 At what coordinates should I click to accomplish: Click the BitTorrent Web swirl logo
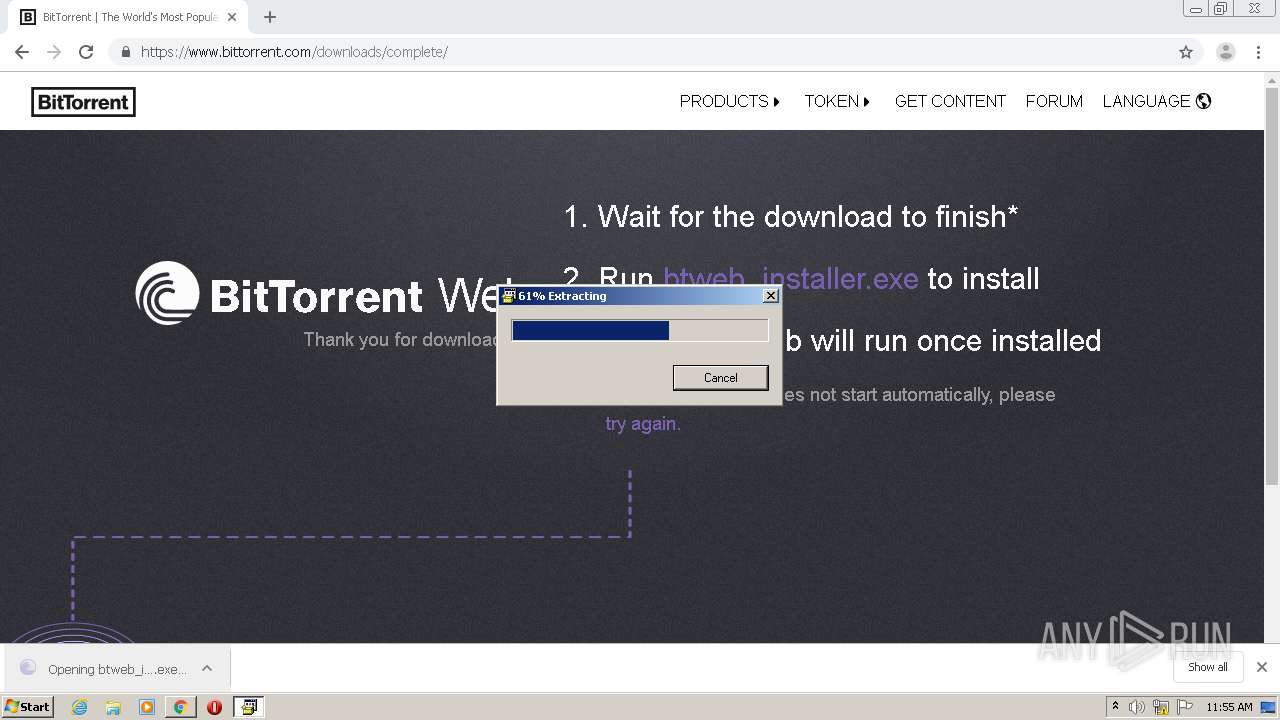167,293
